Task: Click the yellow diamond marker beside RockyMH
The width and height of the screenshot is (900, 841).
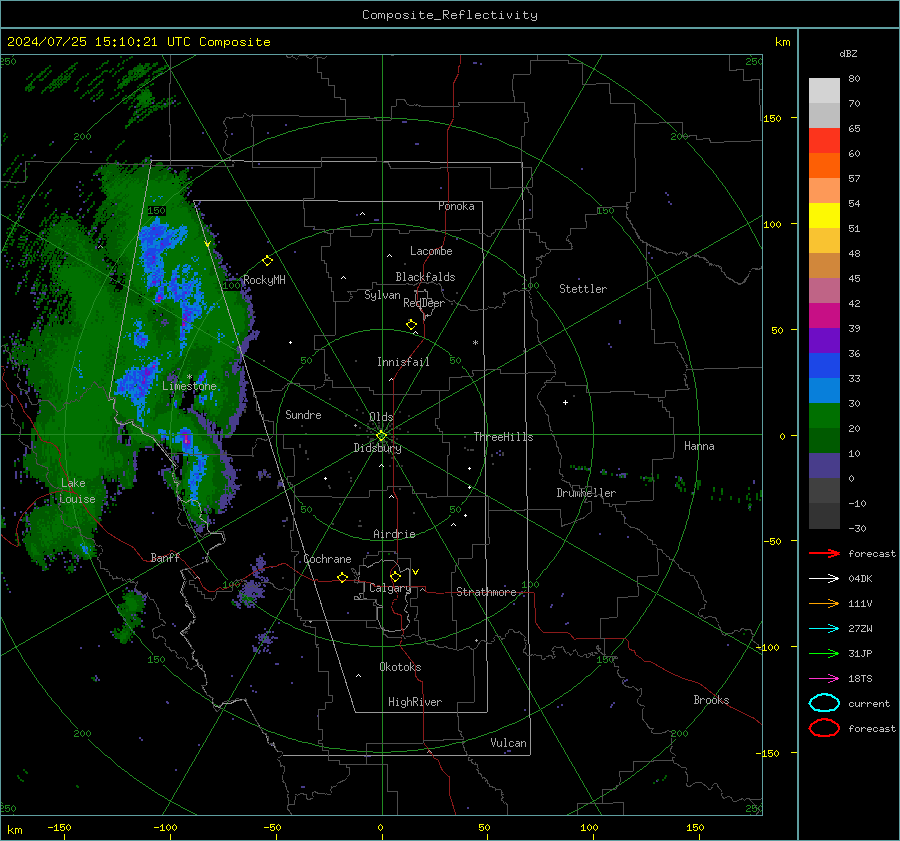Action: pos(267,261)
